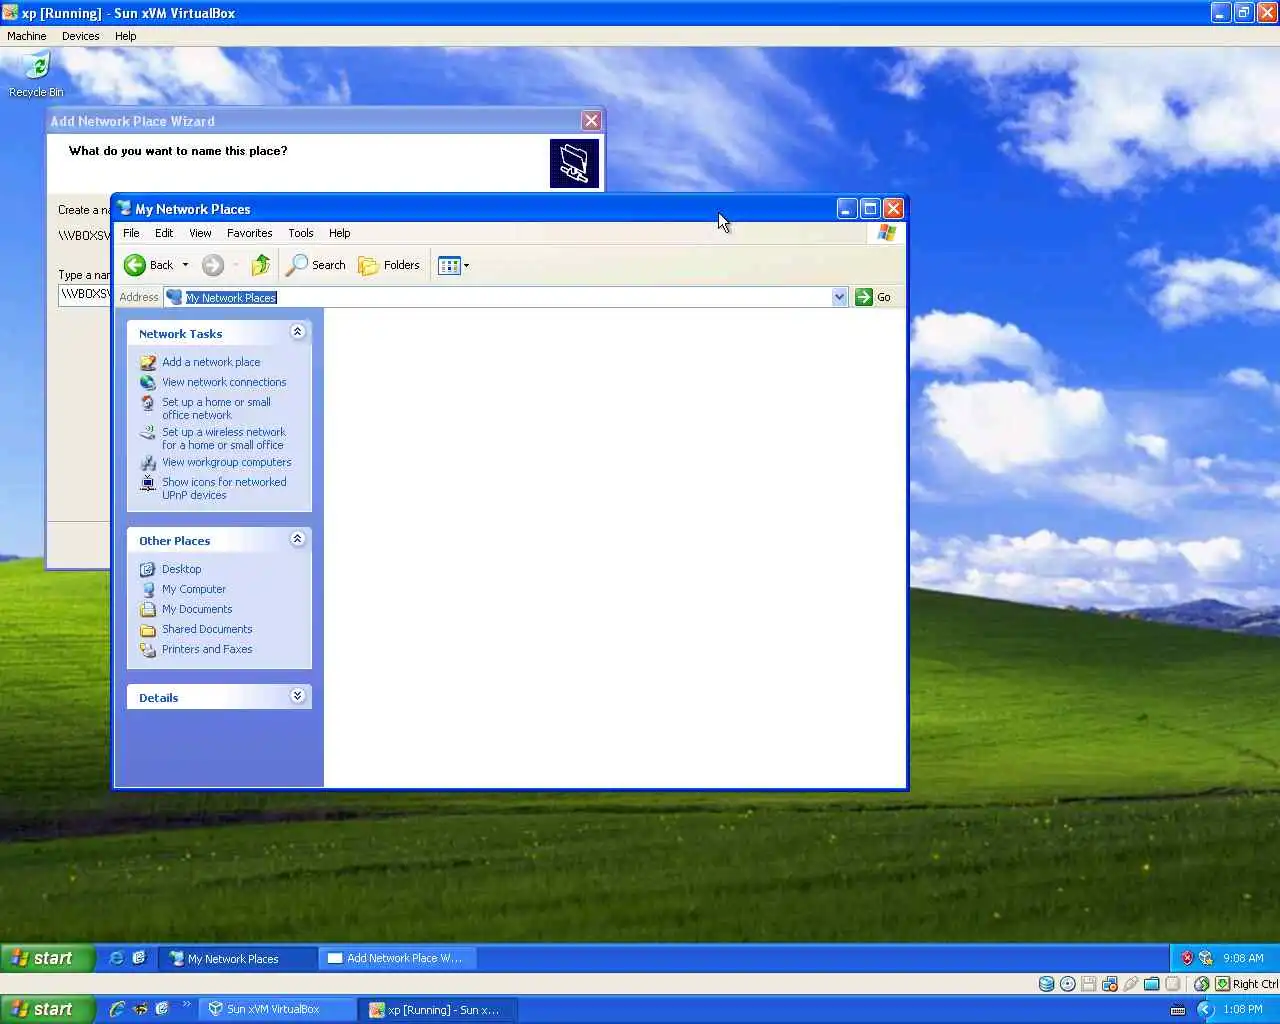Screen dimensions: 1280x1024
Task: Click the Back arrow icon in My Network Places
Action: pyautogui.click(x=135, y=265)
